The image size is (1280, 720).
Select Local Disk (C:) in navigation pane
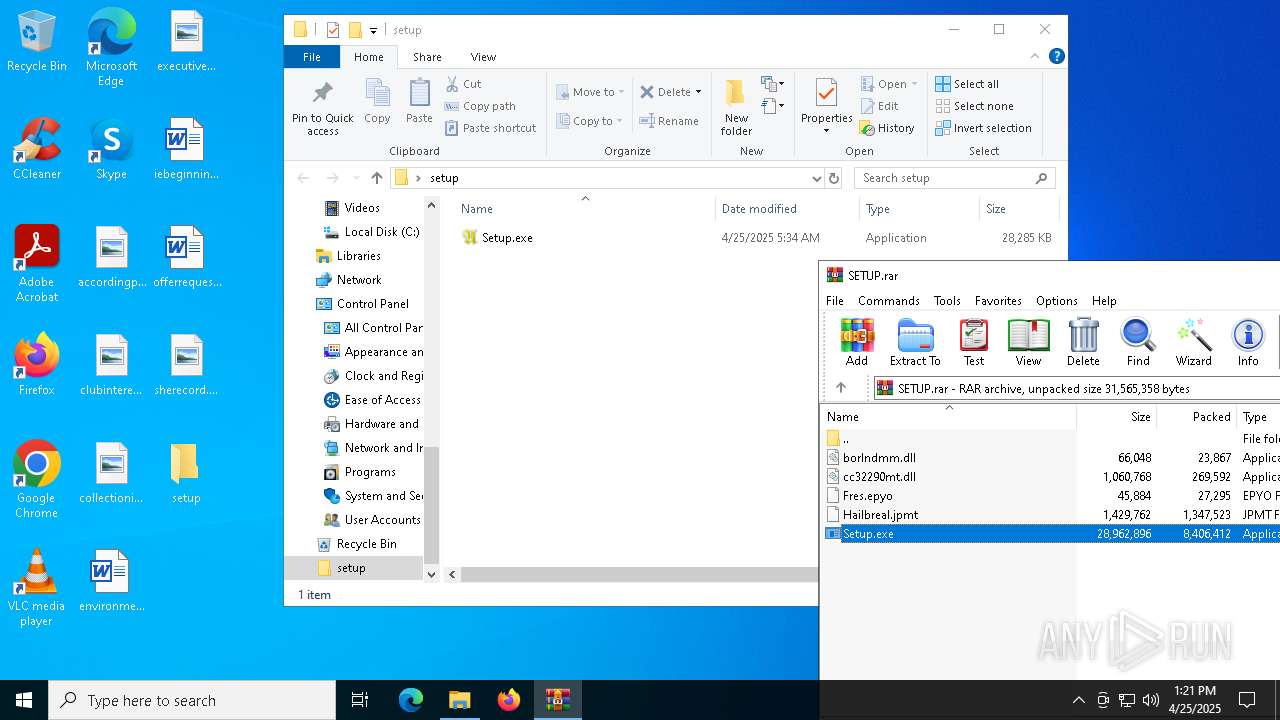[x=370, y=232]
